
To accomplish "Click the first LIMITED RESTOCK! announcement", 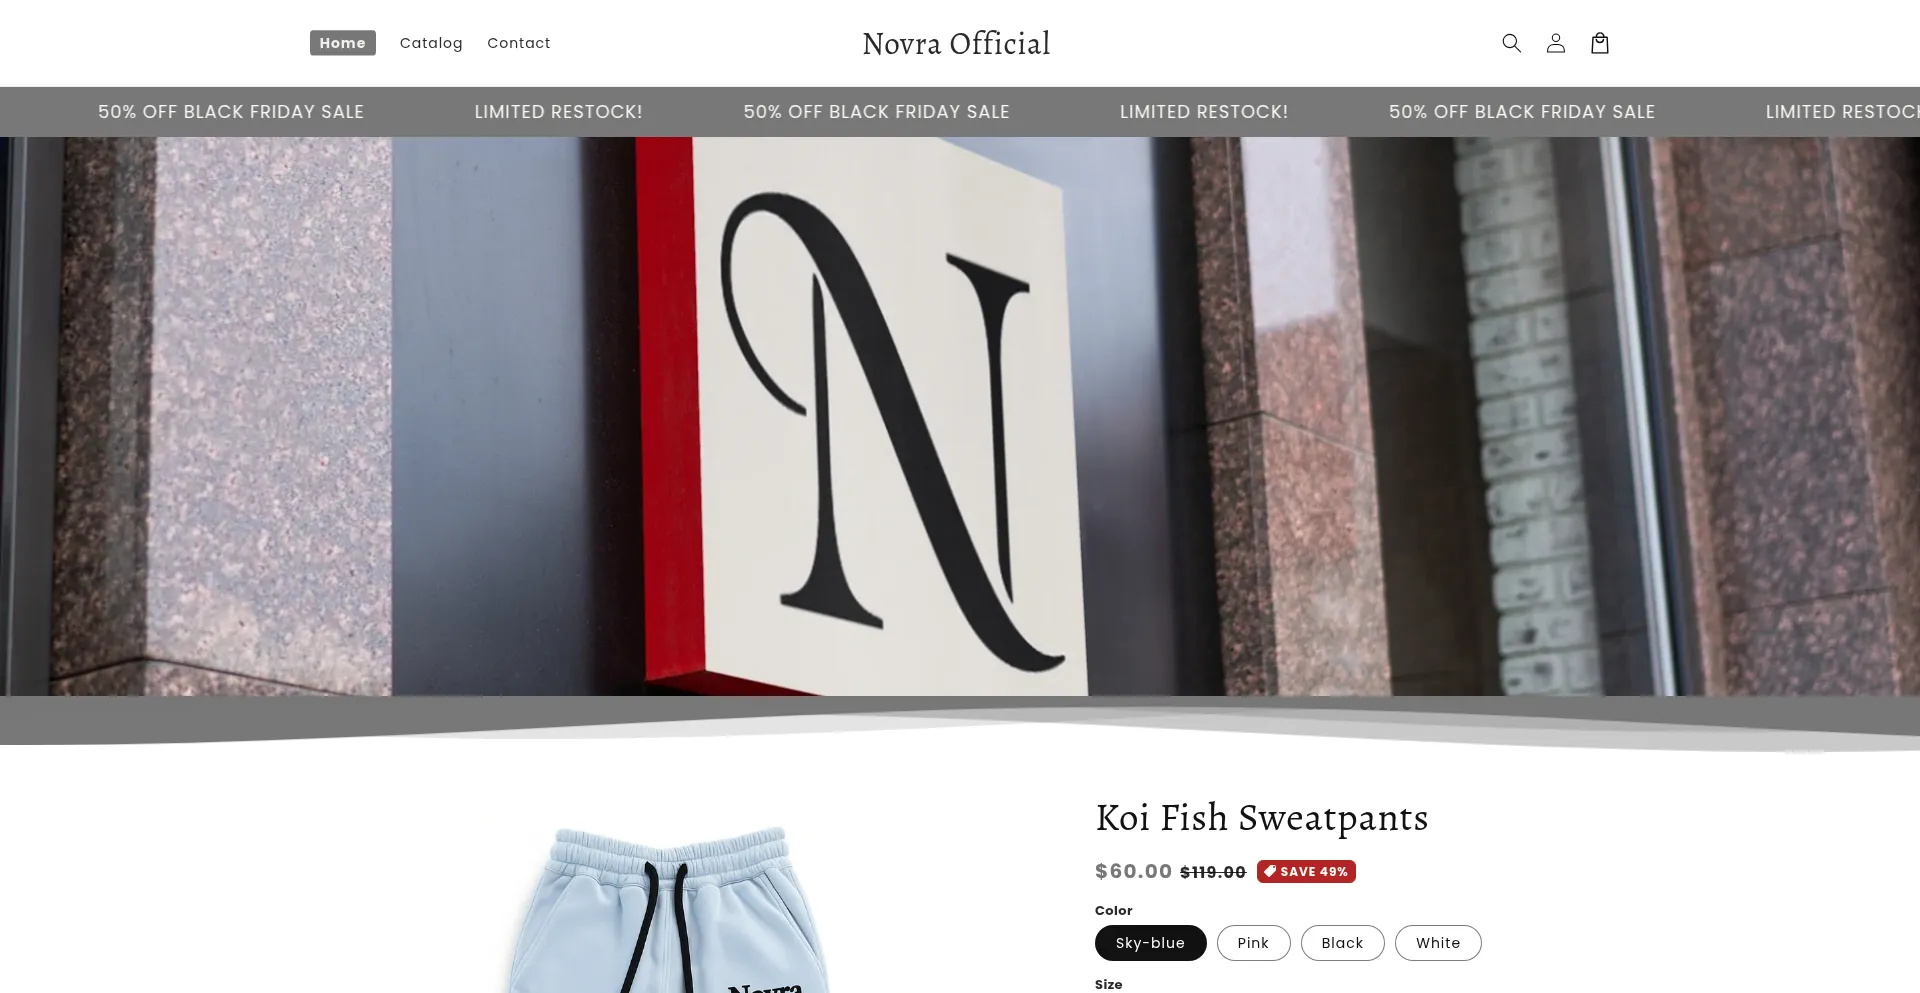I will [x=558, y=112].
